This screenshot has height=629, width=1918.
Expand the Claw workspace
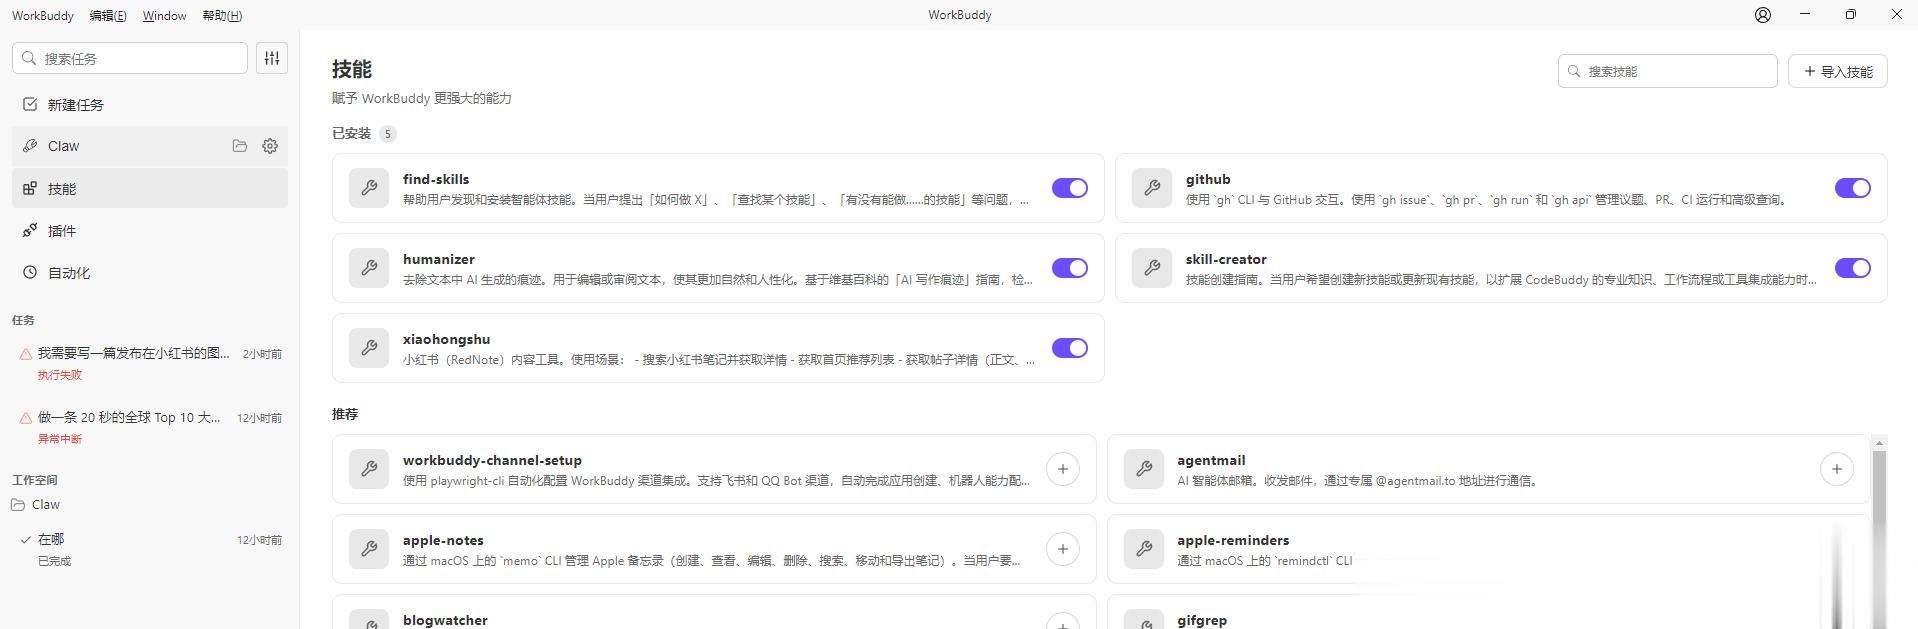pyautogui.click(x=150, y=505)
